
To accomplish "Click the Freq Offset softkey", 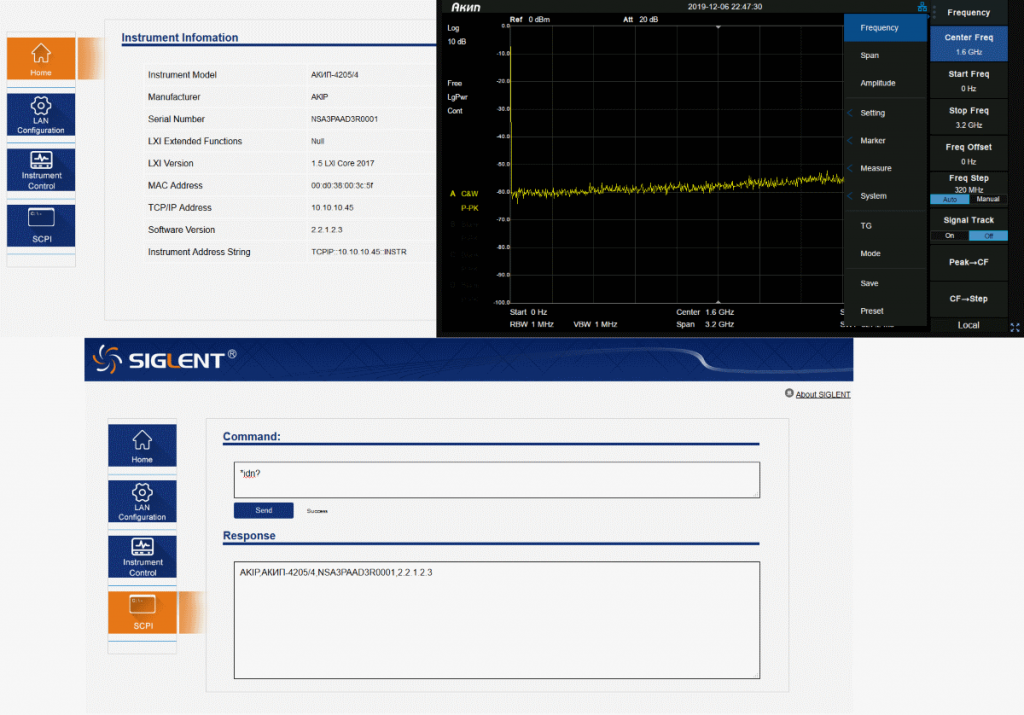I will coord(968,154).
